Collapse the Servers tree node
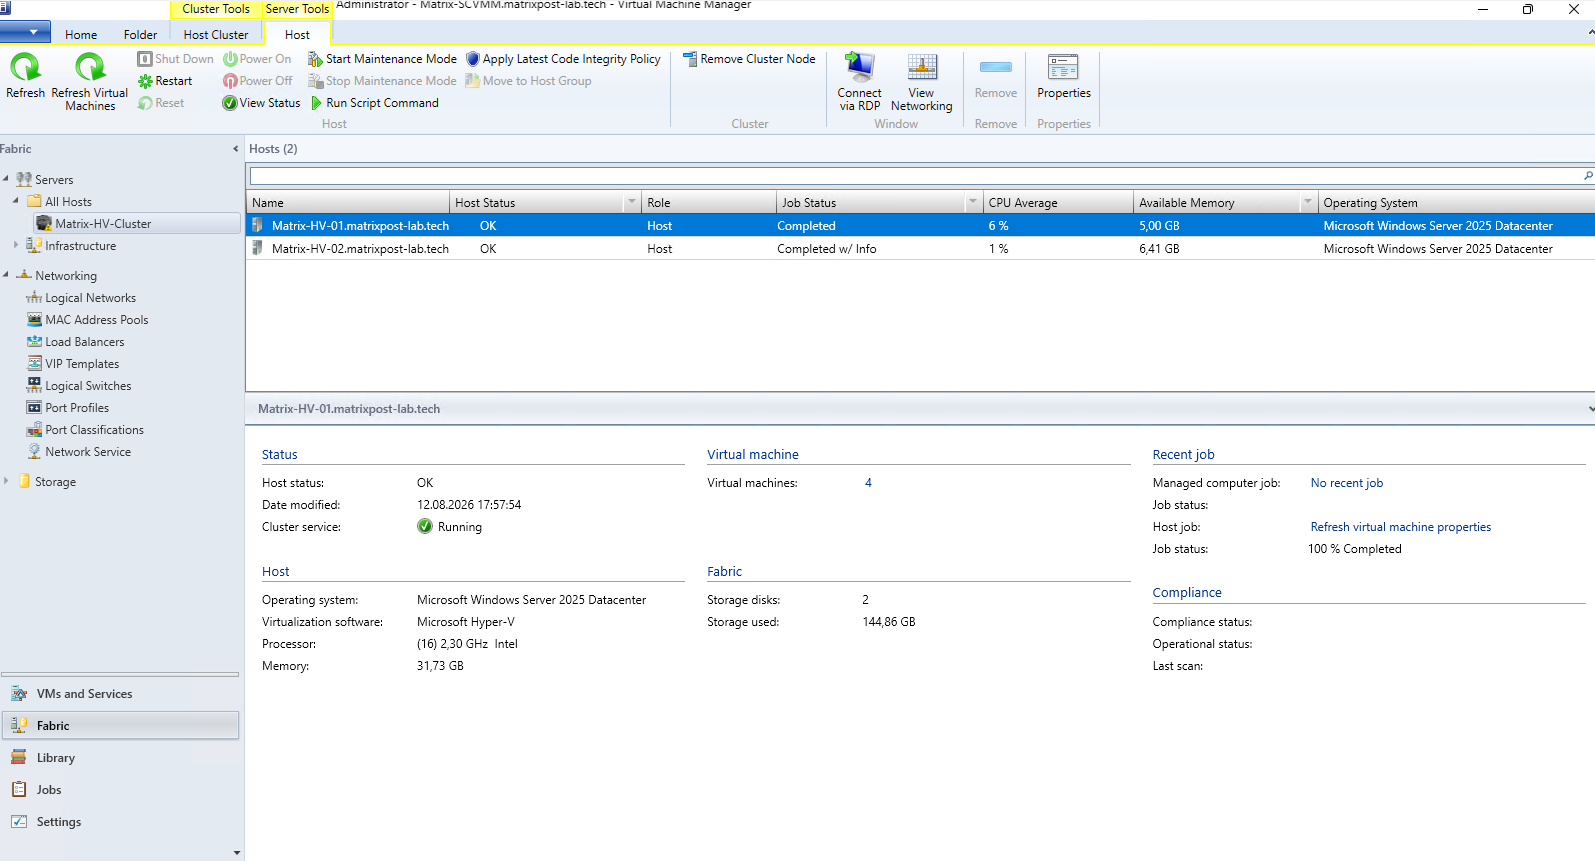This screenshot has width=1595, height=861. coord(6,179)
